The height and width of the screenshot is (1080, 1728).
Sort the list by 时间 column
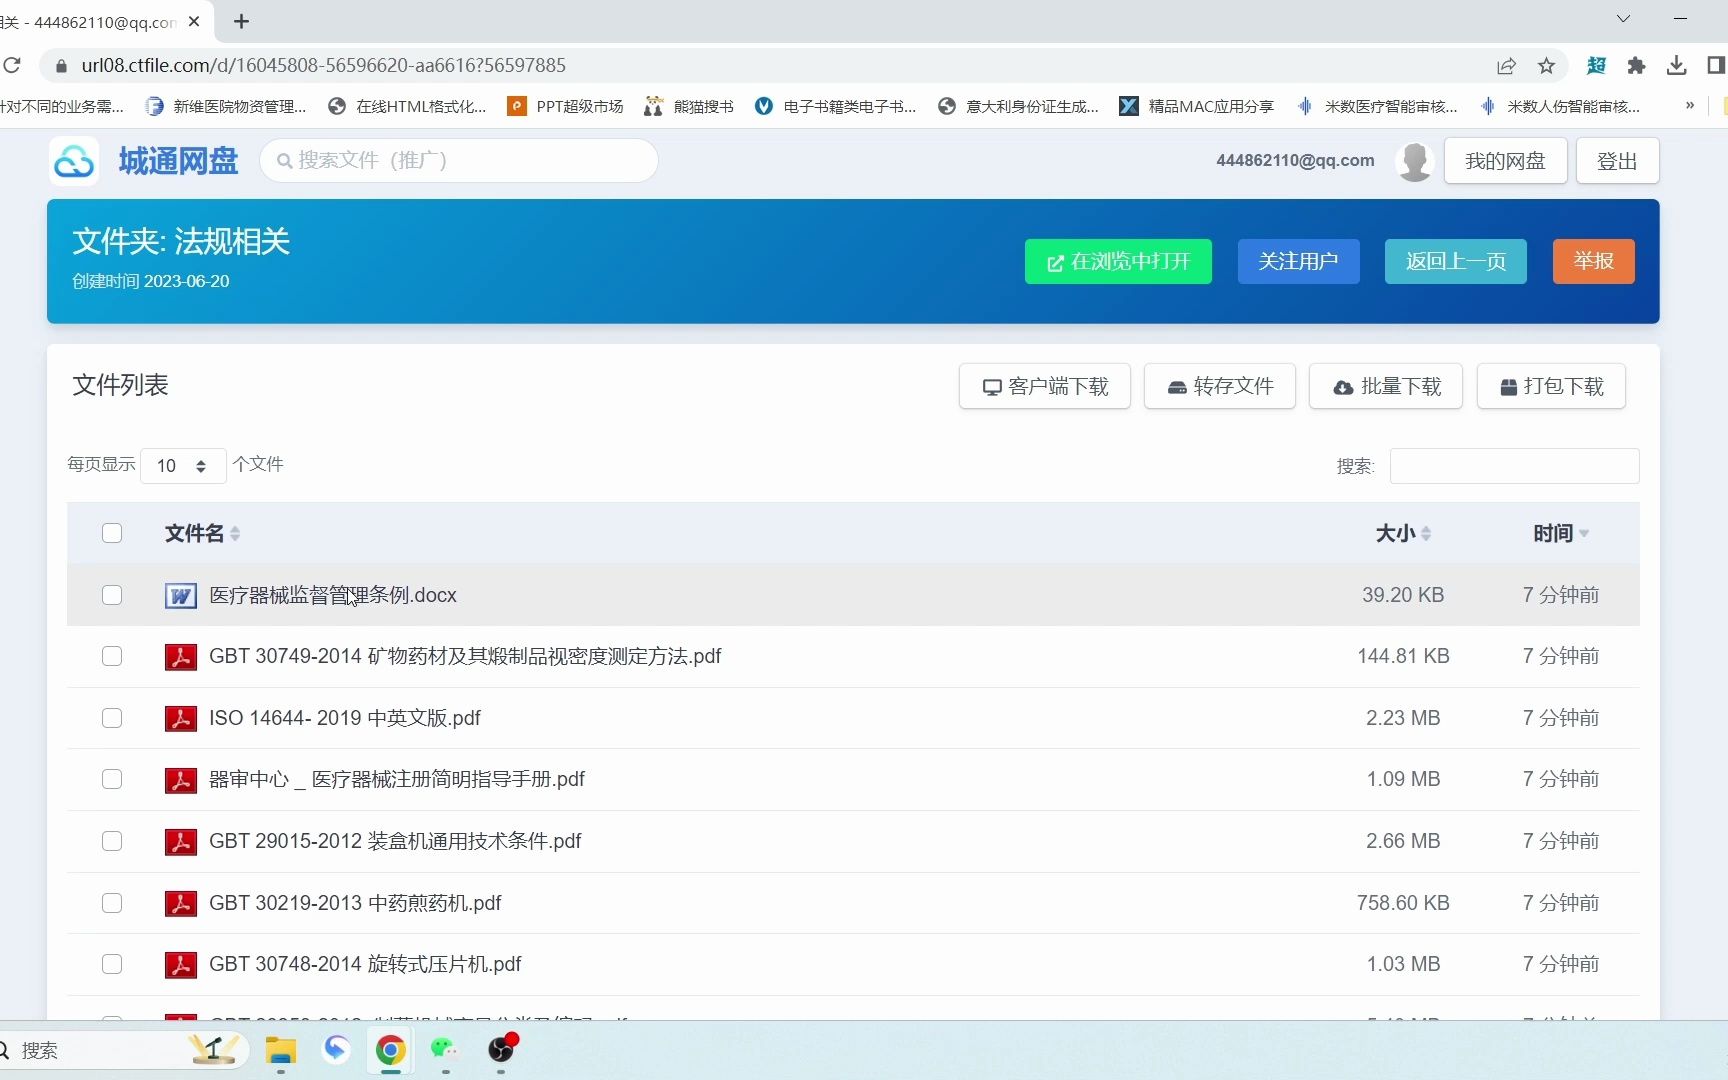[x=1561, y=533]
